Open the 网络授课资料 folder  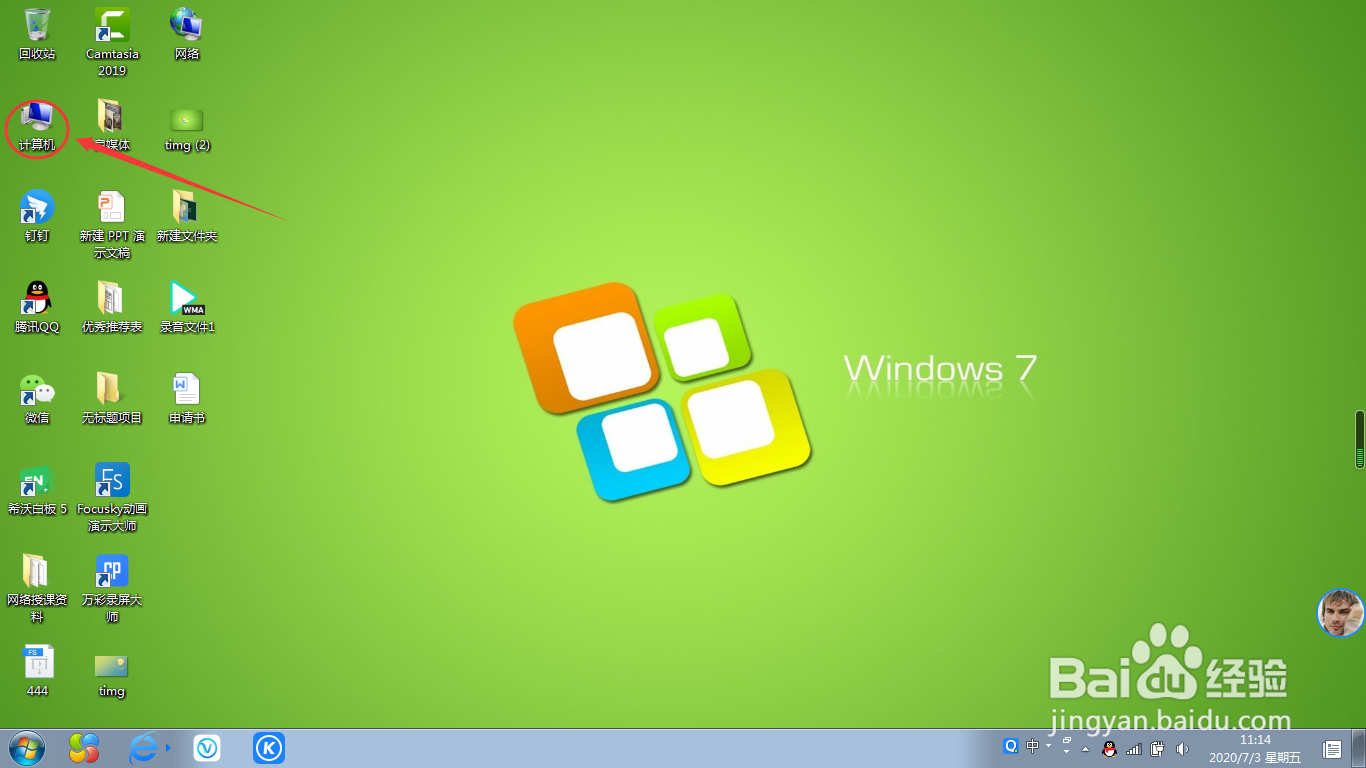[37, 589]
